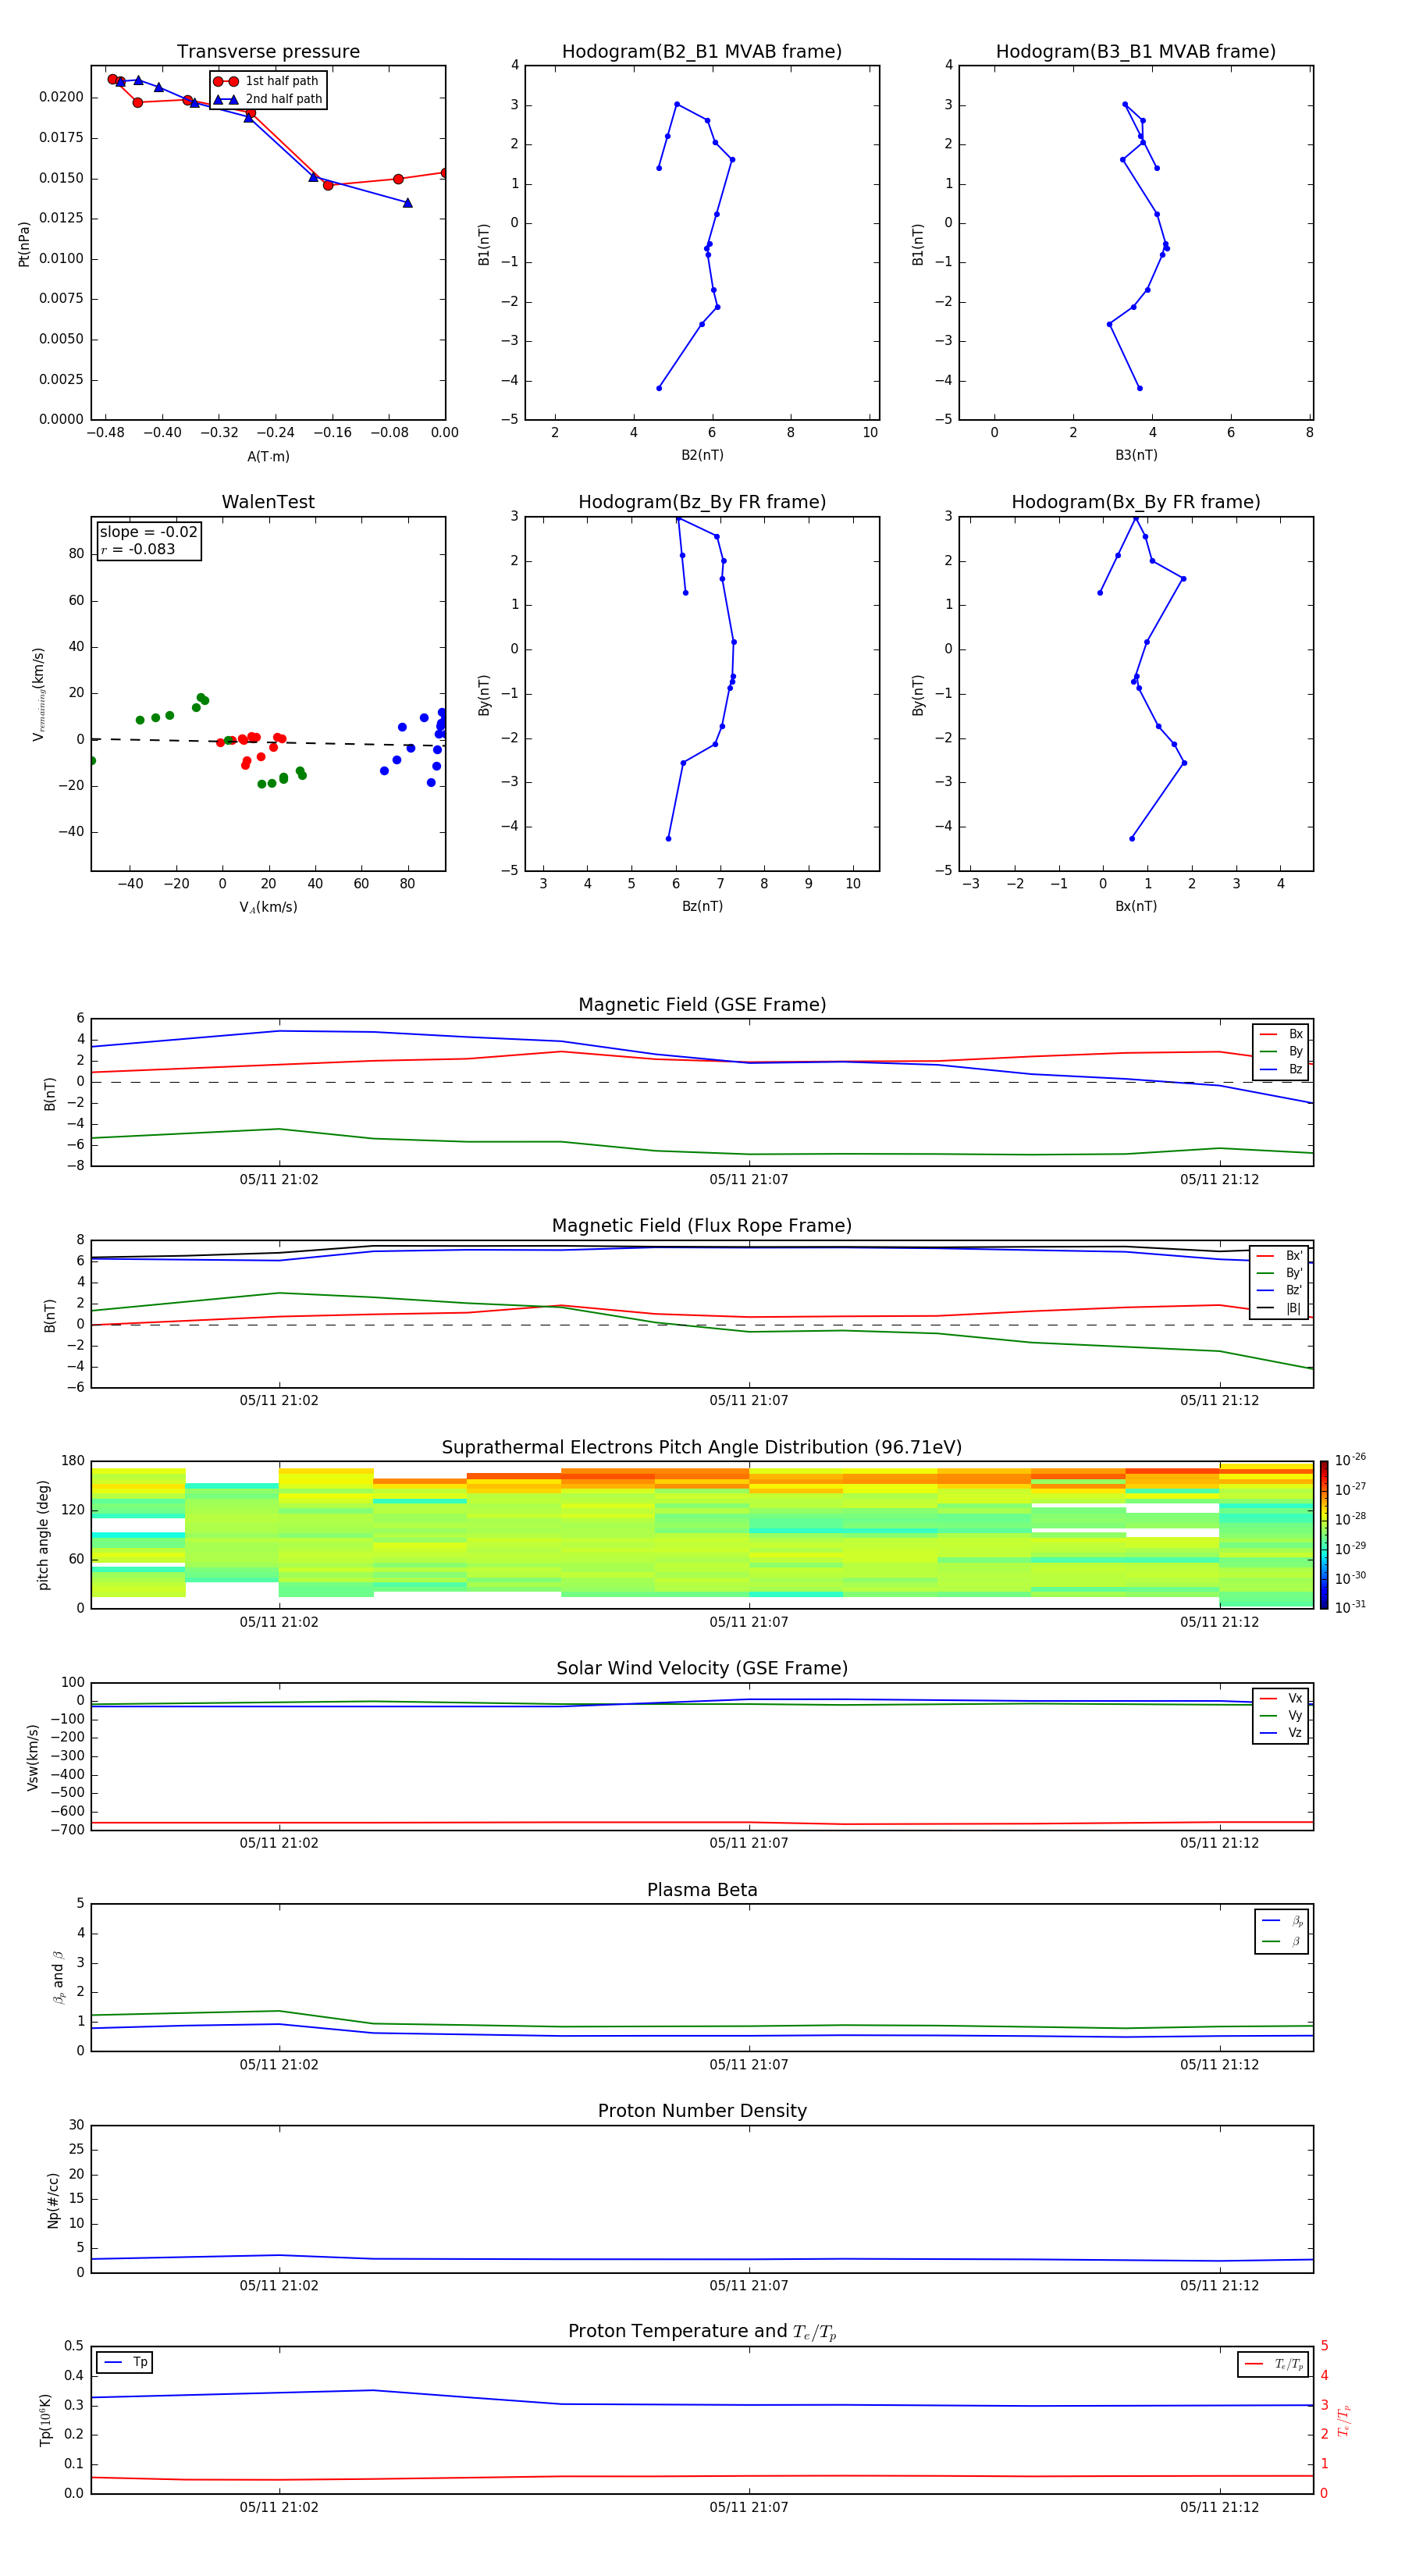Click the '10^-31' colorbar label
This screenshot has height=2576, width=1405.
pos(1350,1607)
